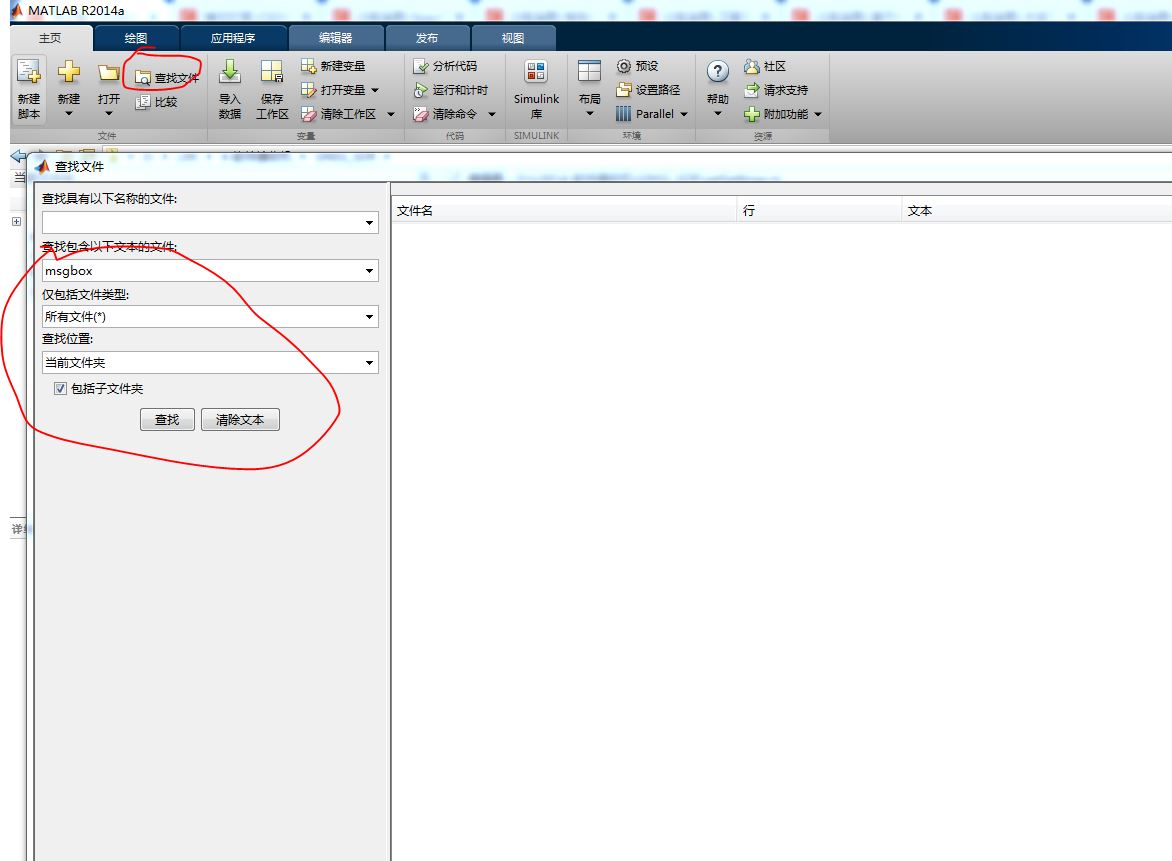This screenshot has height=861, width=1172.
Task: Click Clear Workspace (清除工作区)
Action: tap(339, 114)
